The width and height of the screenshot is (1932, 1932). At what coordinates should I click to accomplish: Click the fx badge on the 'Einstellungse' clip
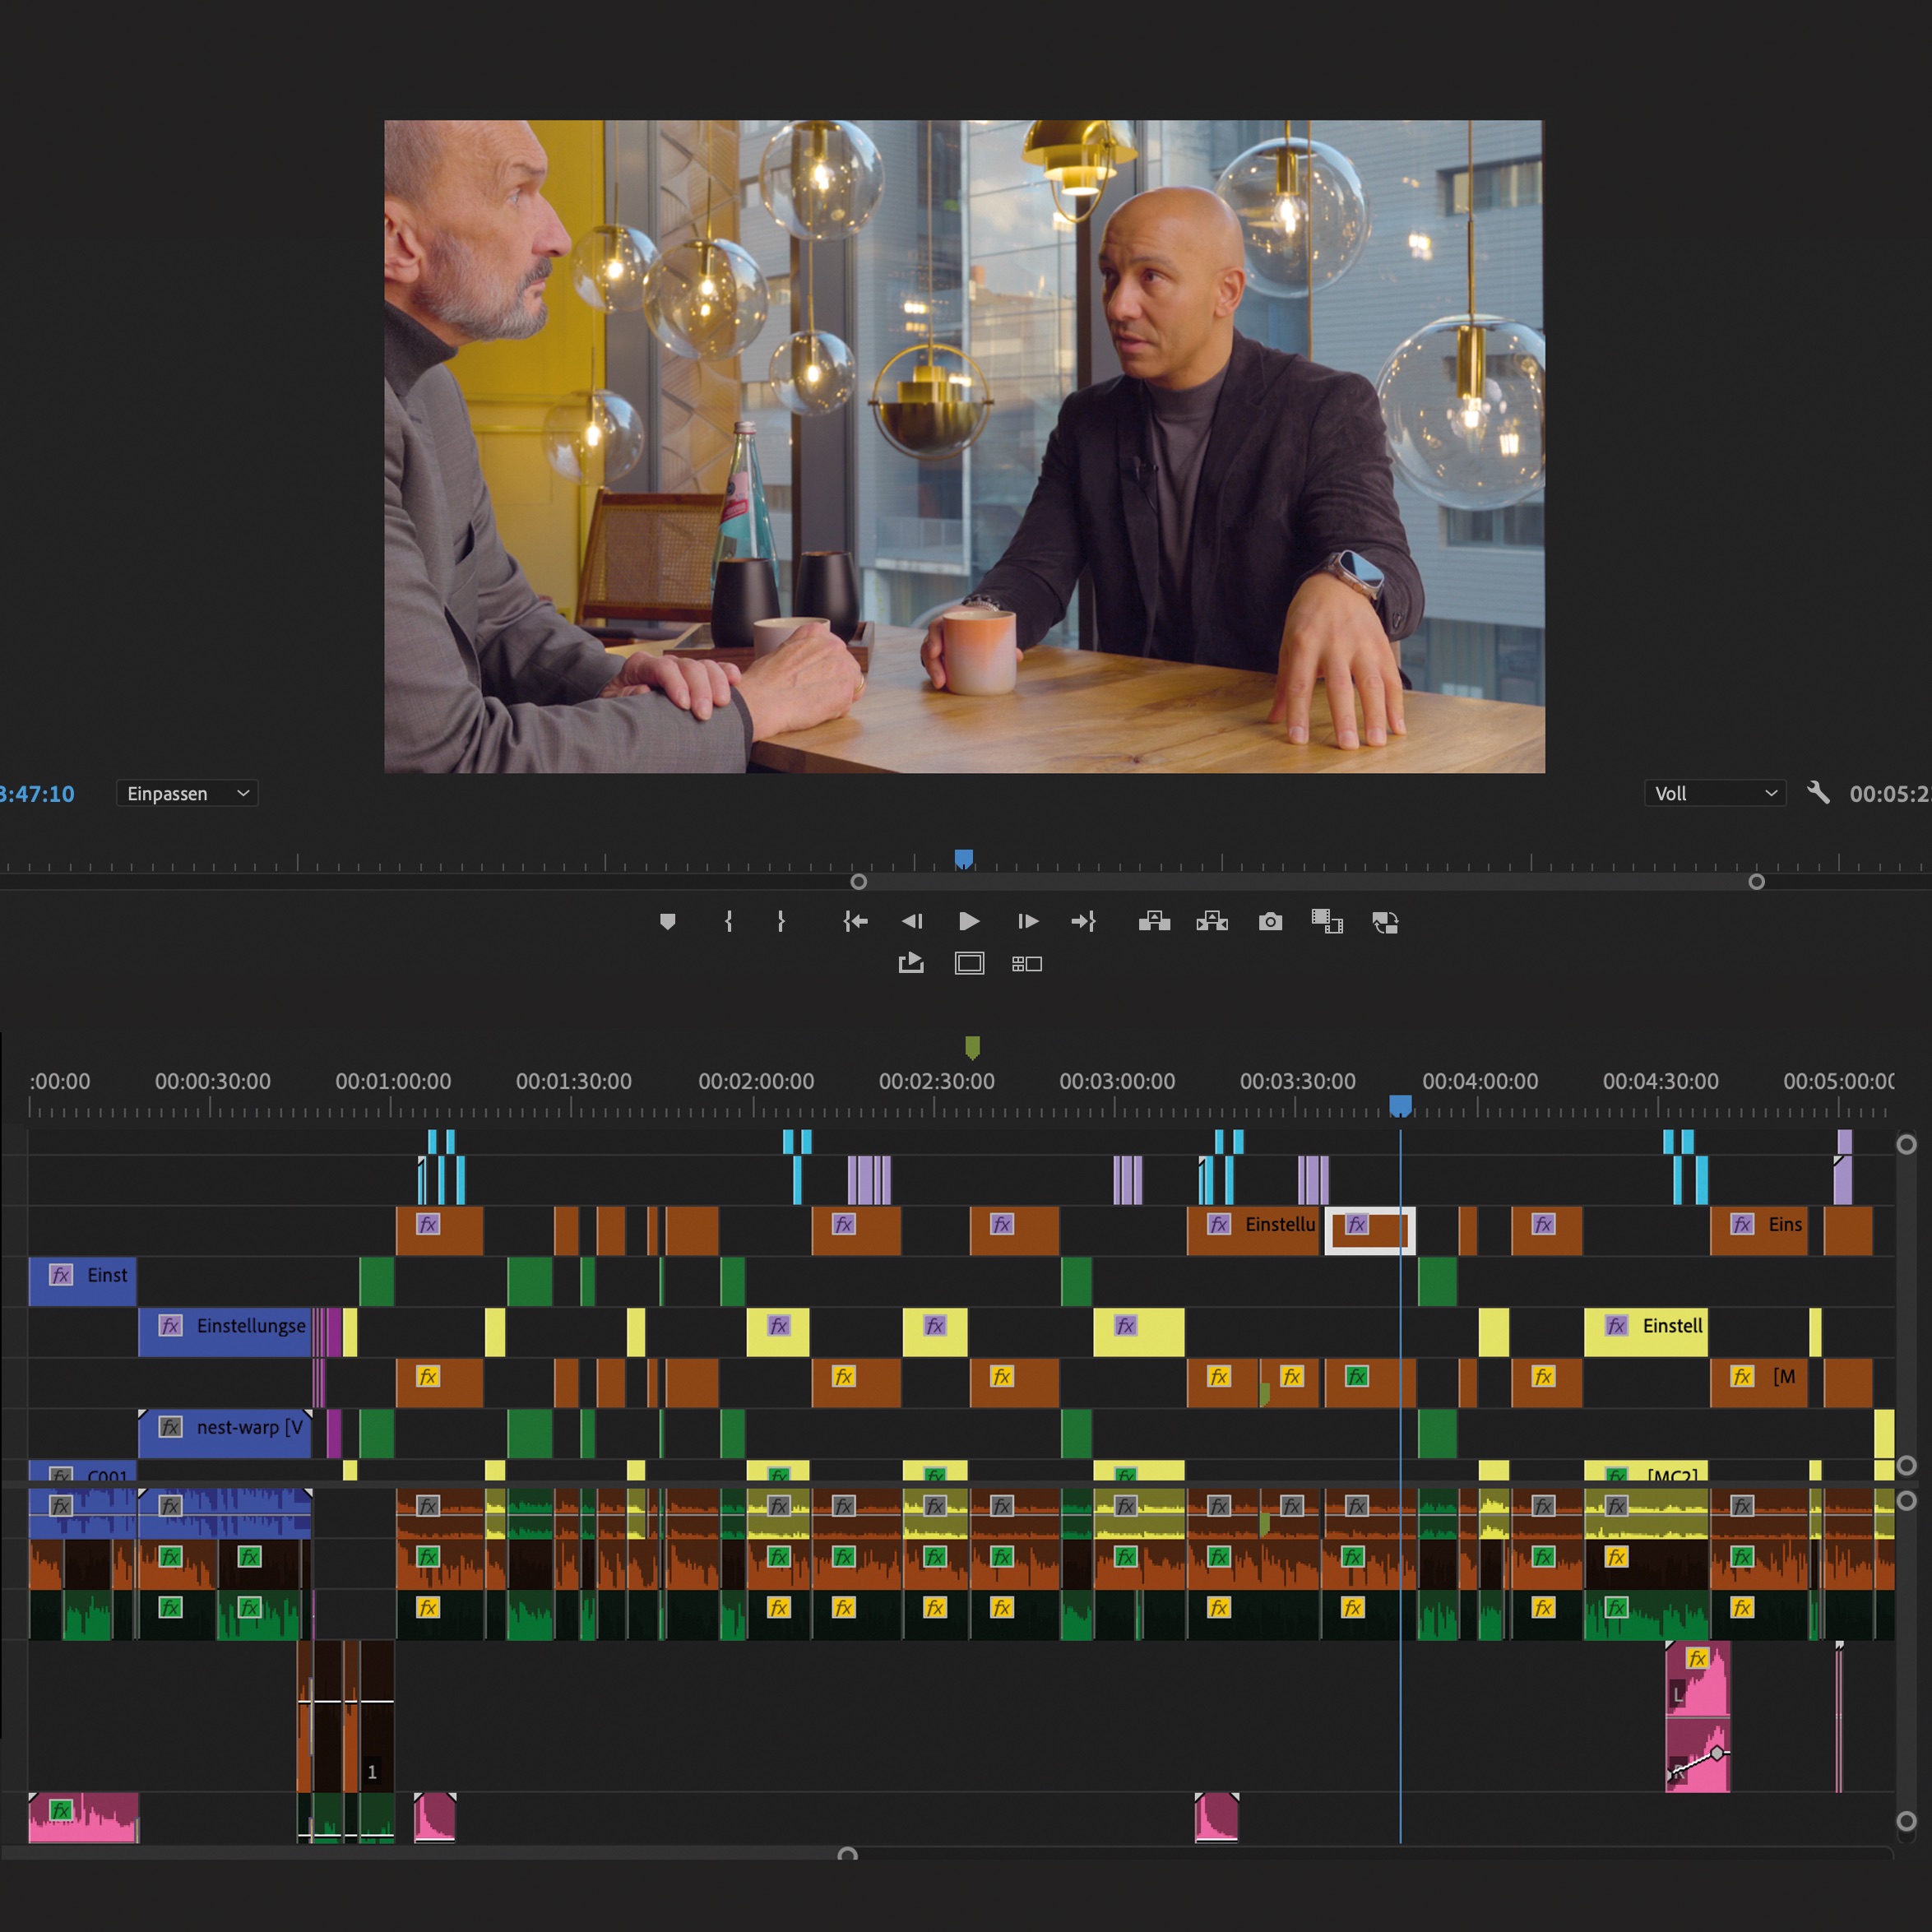[171, 1326]
